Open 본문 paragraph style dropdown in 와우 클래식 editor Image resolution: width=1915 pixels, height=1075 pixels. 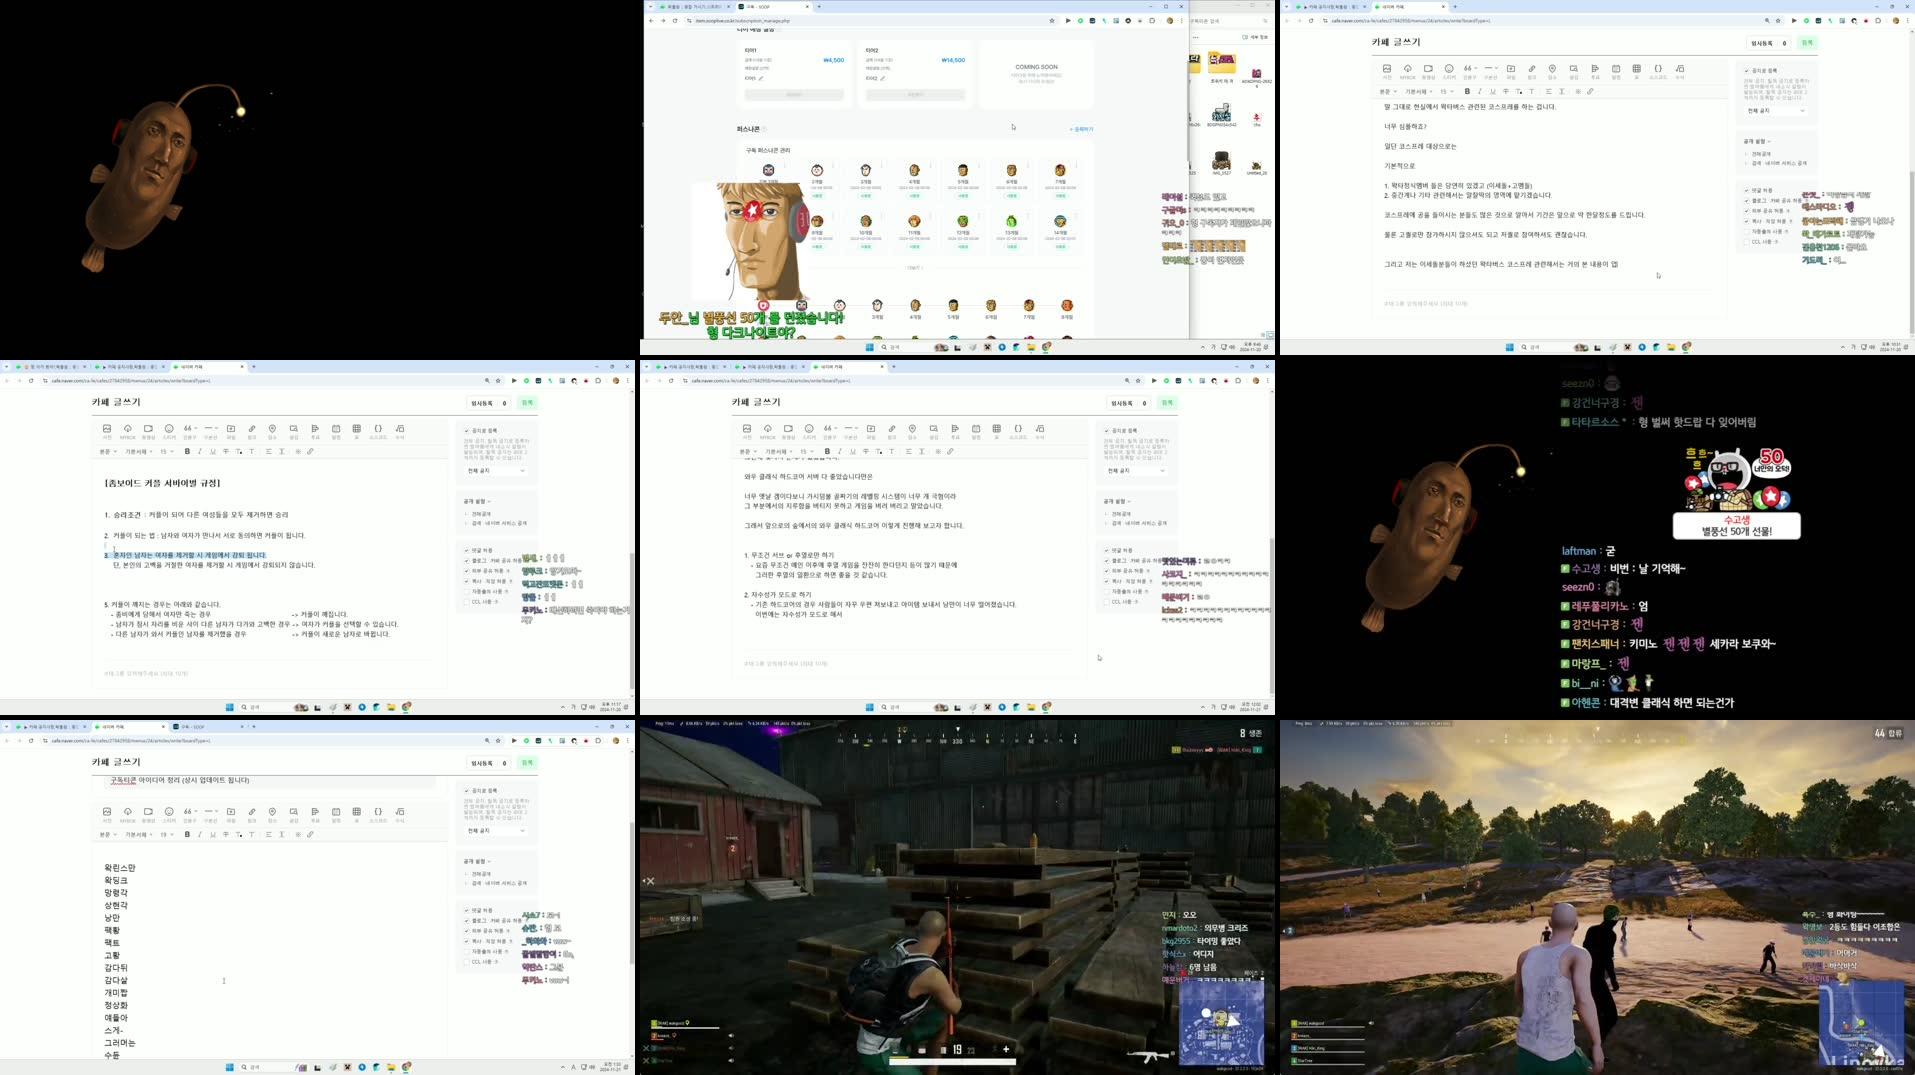click(x=747, y=451)
